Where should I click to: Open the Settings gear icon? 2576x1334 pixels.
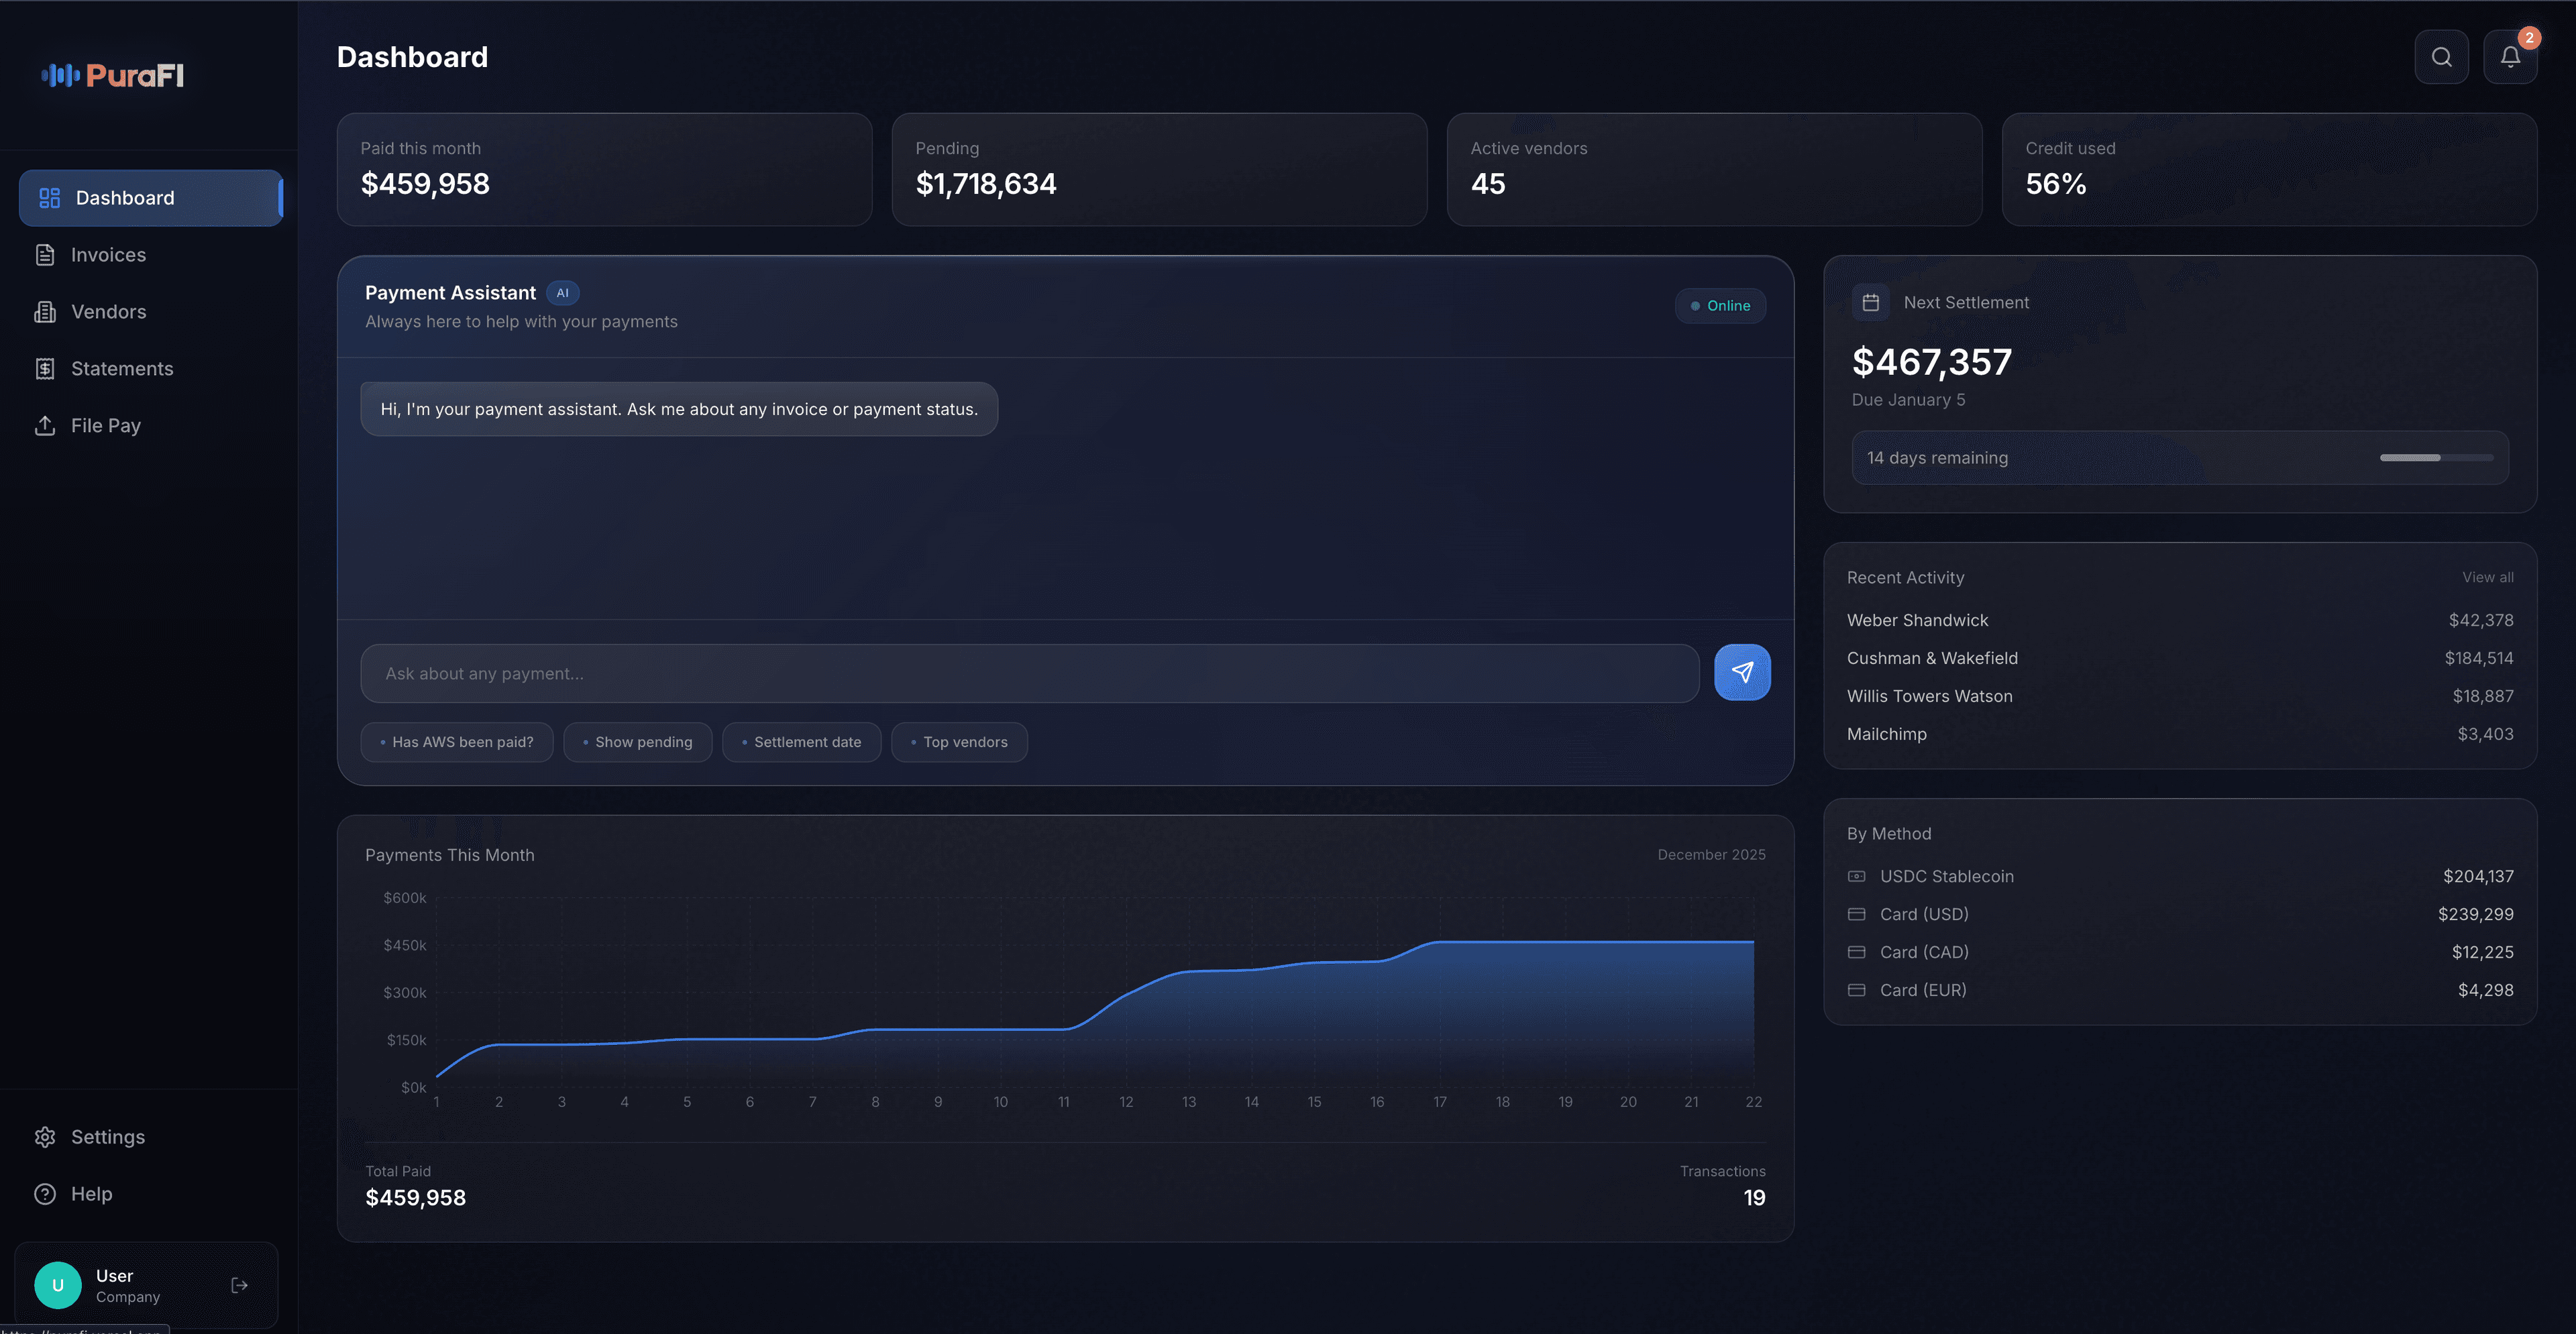click(46, 1137)
